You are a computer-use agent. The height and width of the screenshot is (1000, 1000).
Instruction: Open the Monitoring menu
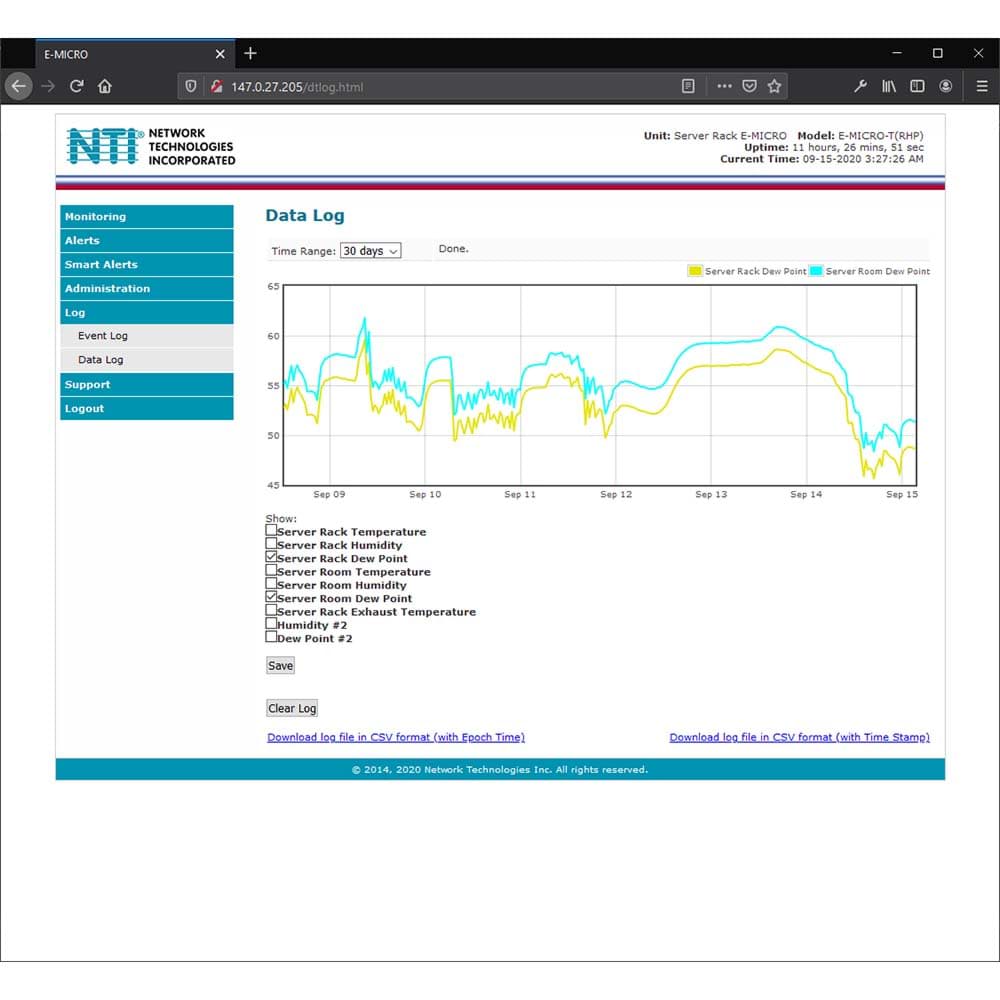pyautogui.click(x=147, y=217)
